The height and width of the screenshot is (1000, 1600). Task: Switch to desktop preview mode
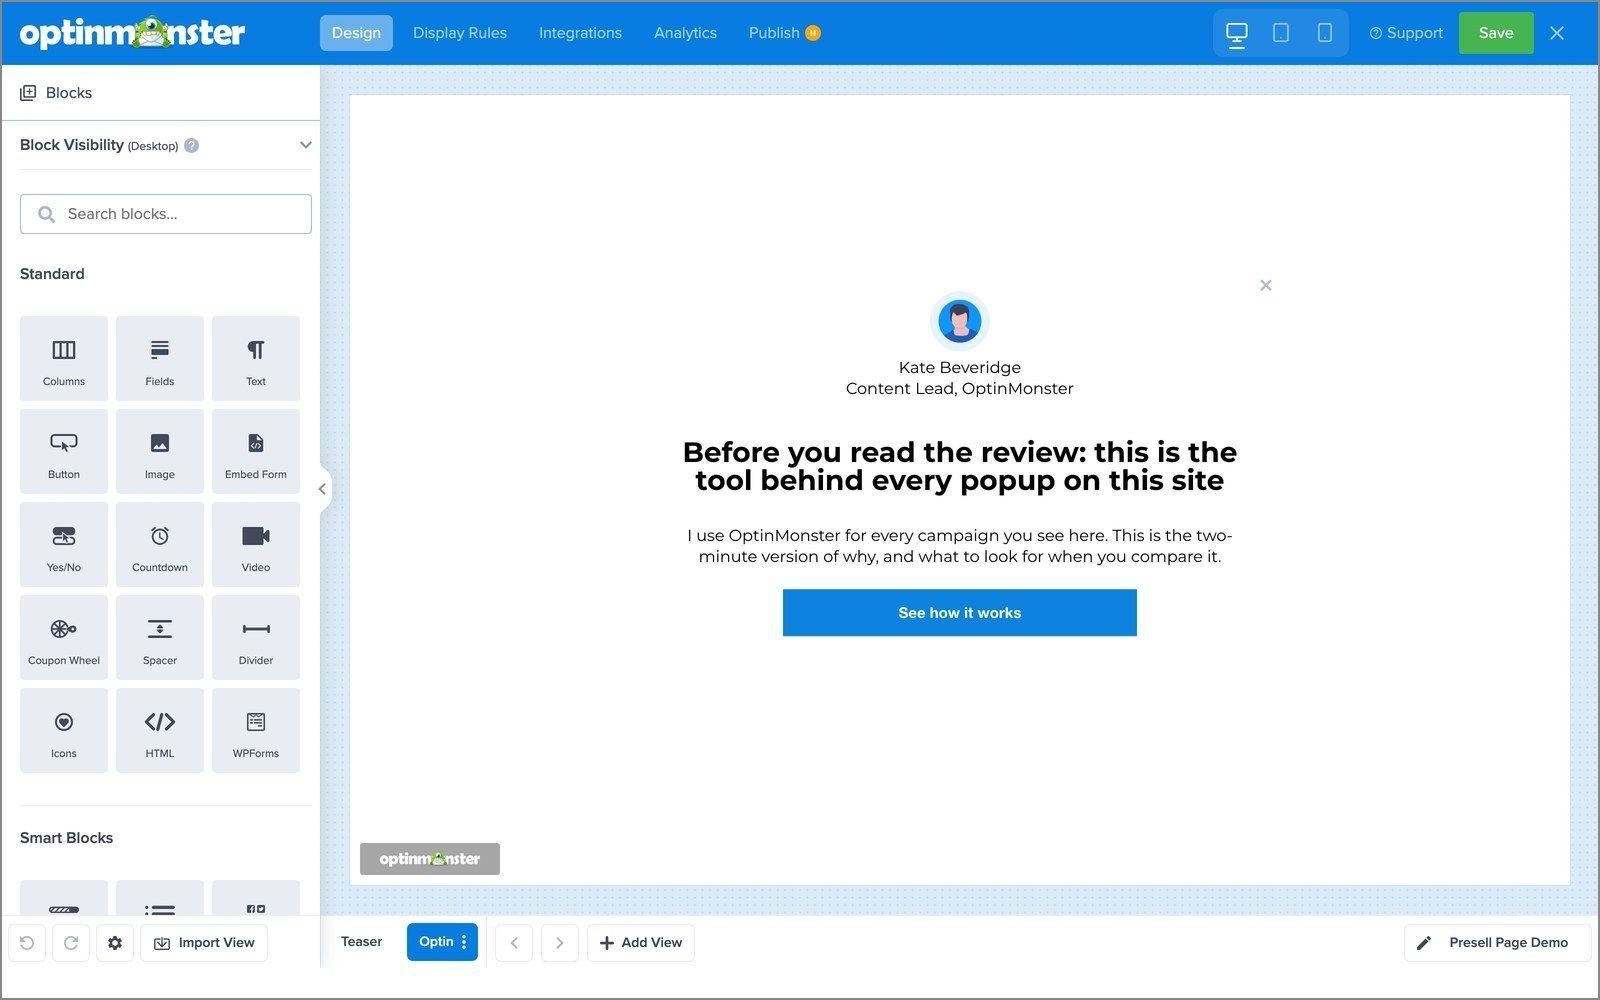coord(1237,33)
